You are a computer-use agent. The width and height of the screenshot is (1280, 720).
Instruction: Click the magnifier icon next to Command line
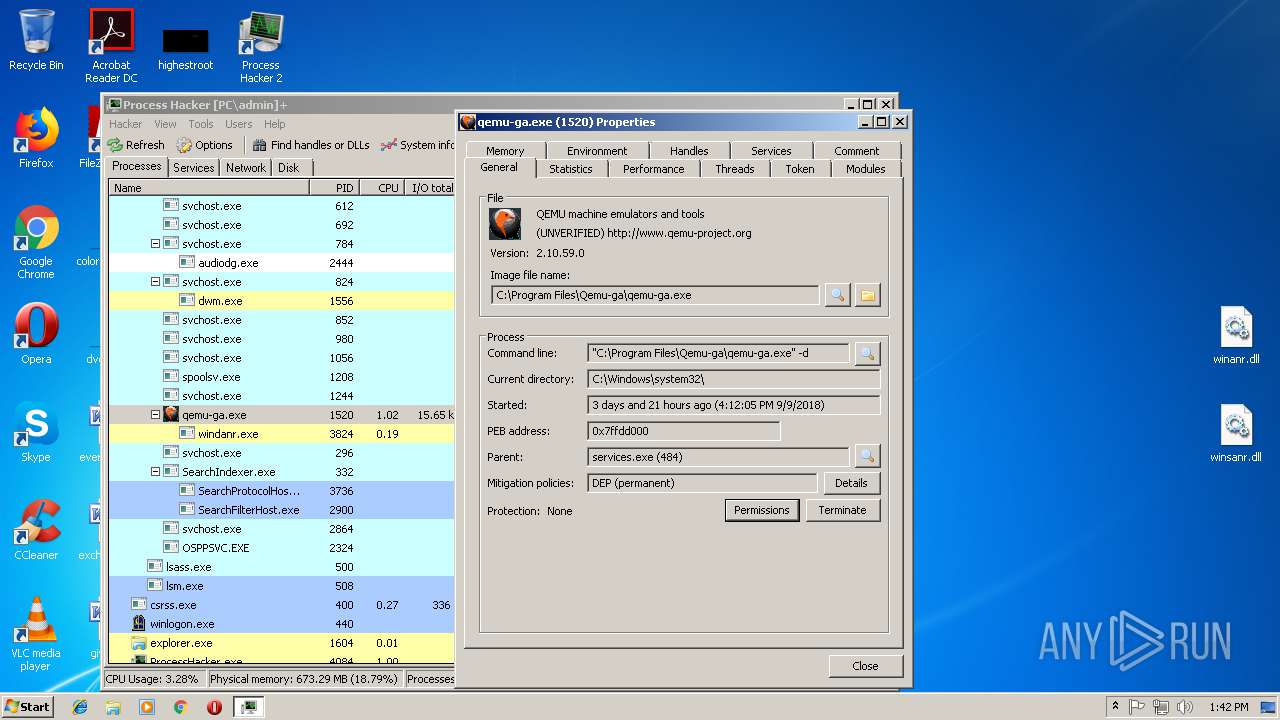[867, 353]
